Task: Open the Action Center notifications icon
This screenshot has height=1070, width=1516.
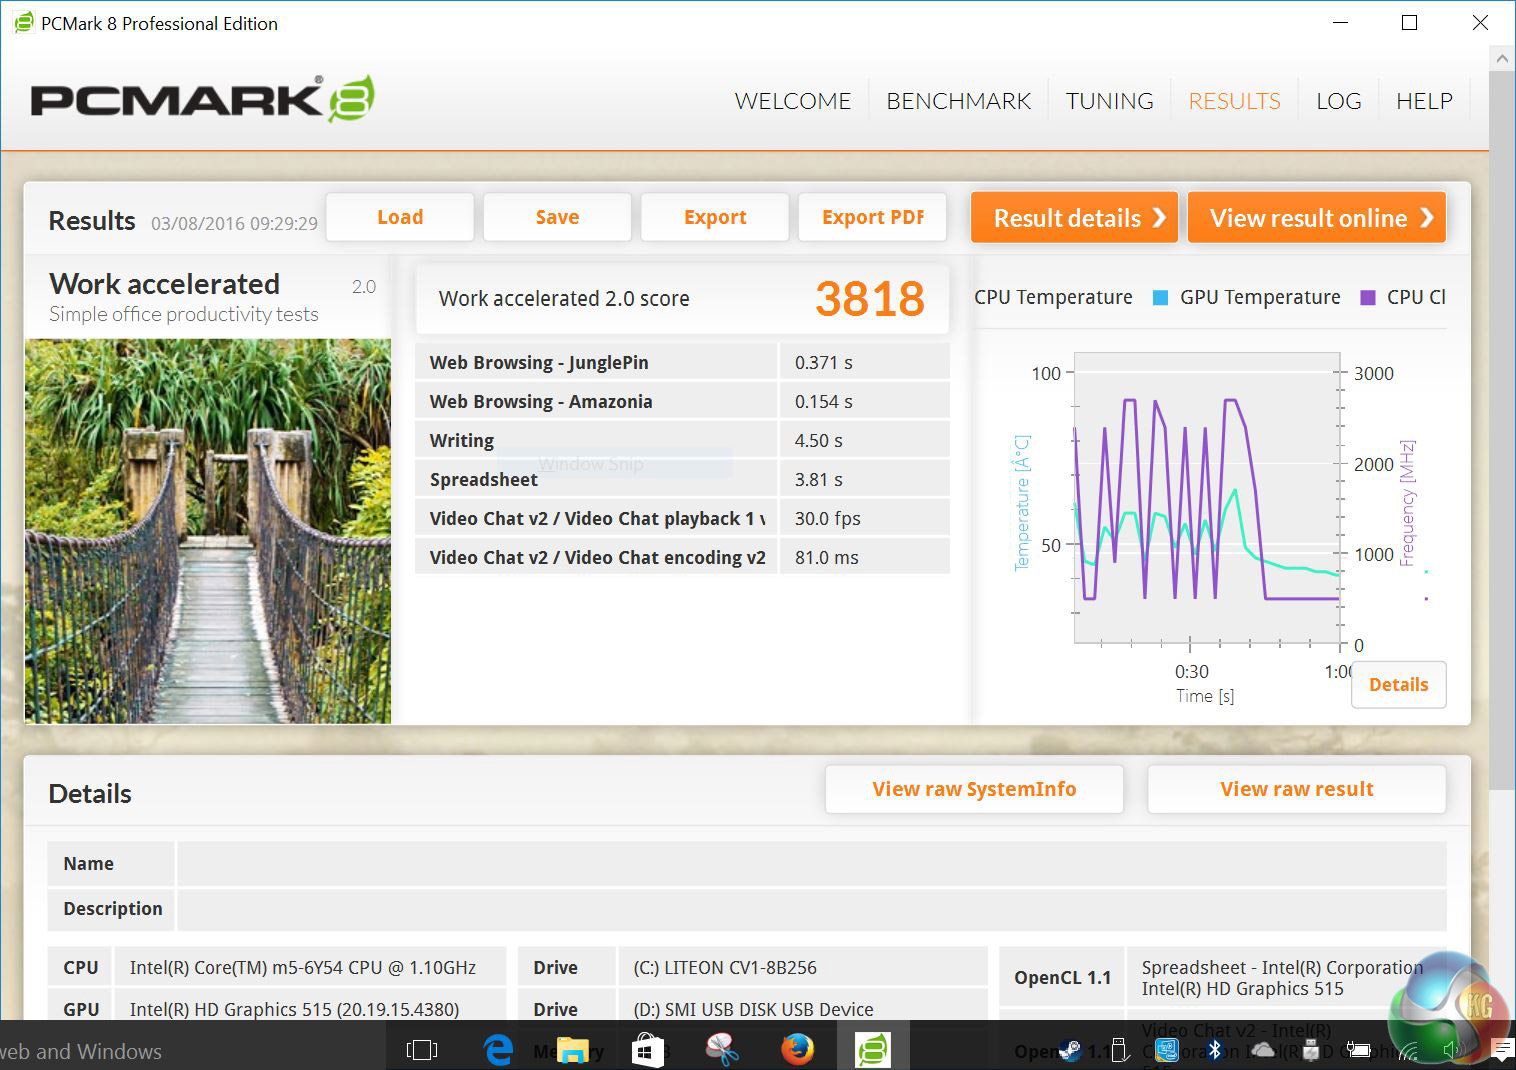Action: tap(1501, 1050)
